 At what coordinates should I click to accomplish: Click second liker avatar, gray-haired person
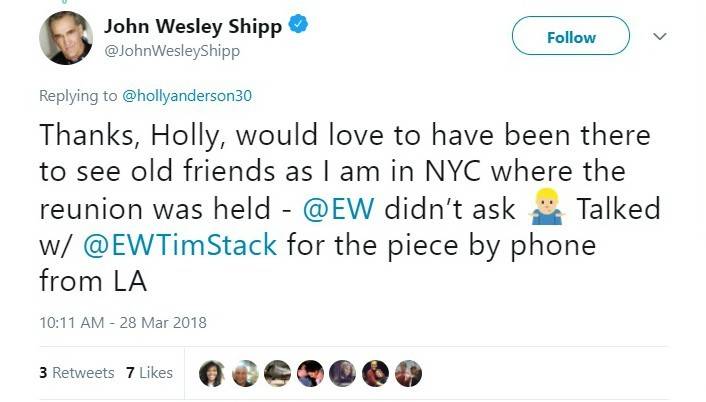[x=245, y=373]
